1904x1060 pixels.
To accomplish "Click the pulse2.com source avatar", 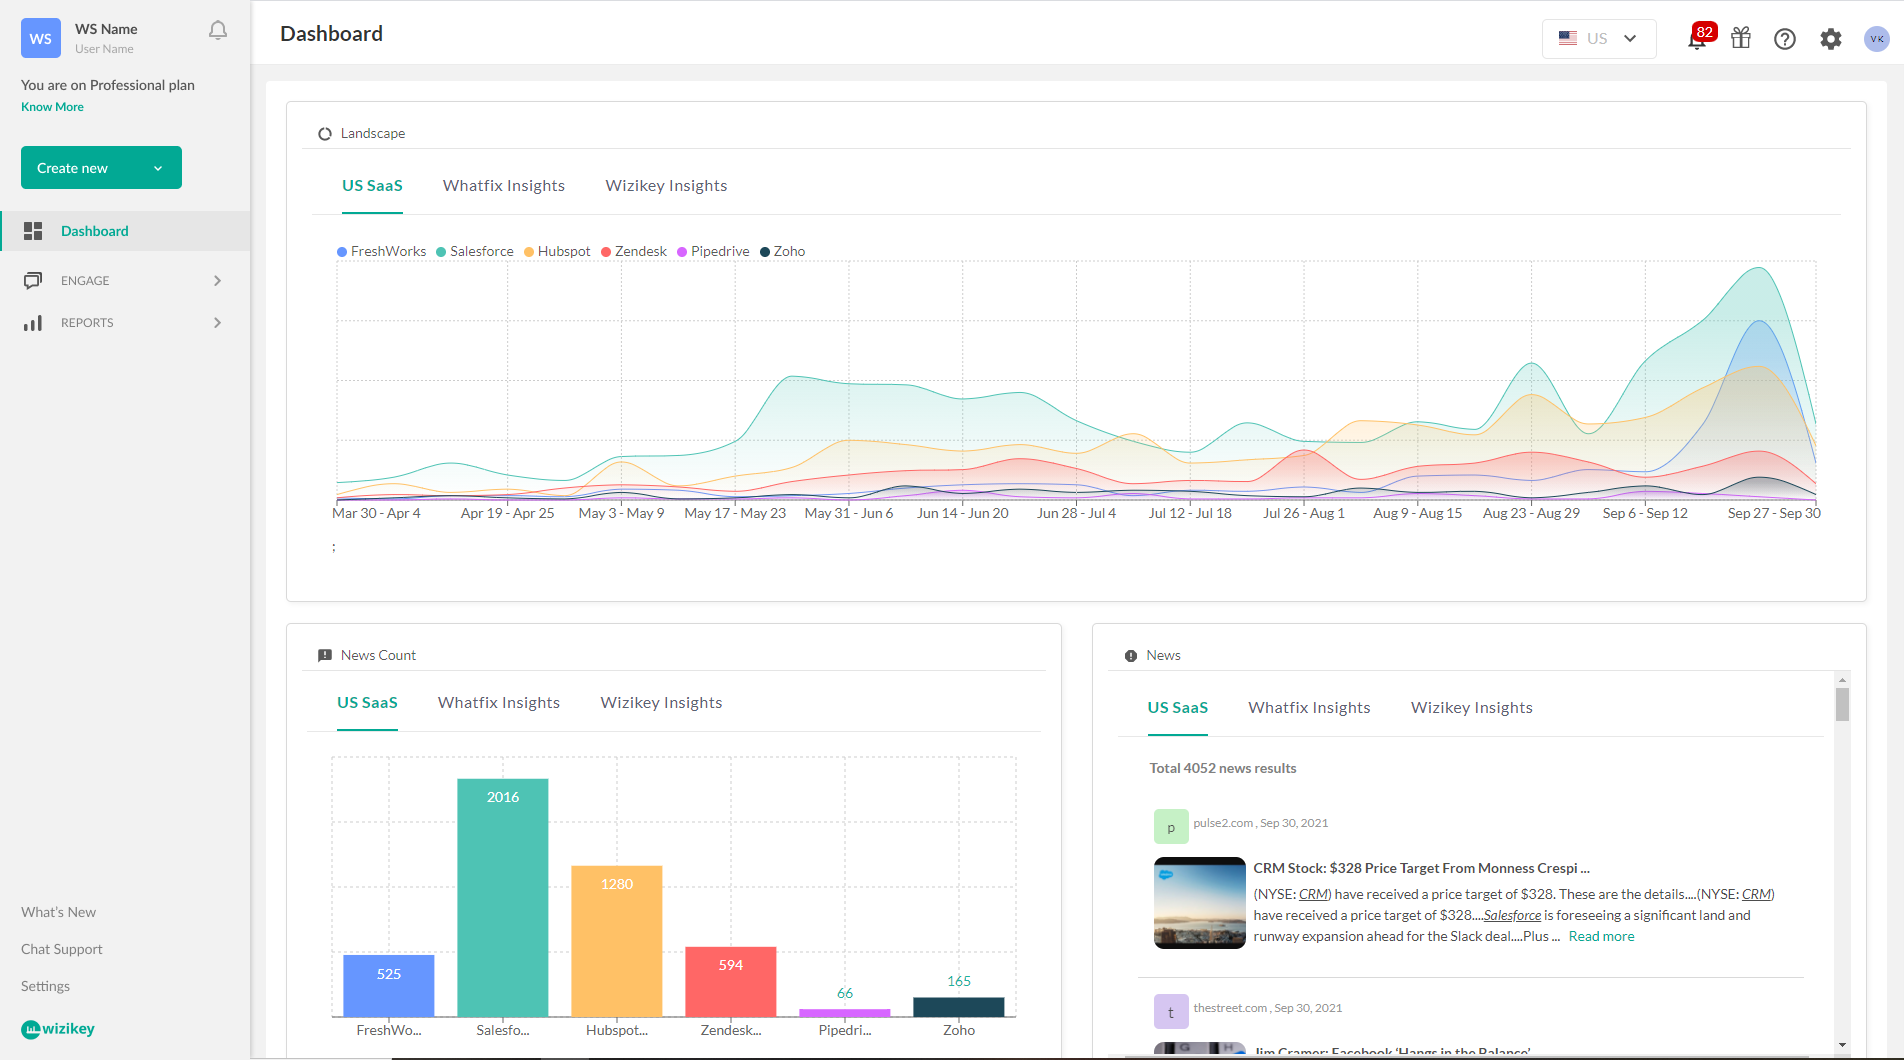I will 1171,827.
